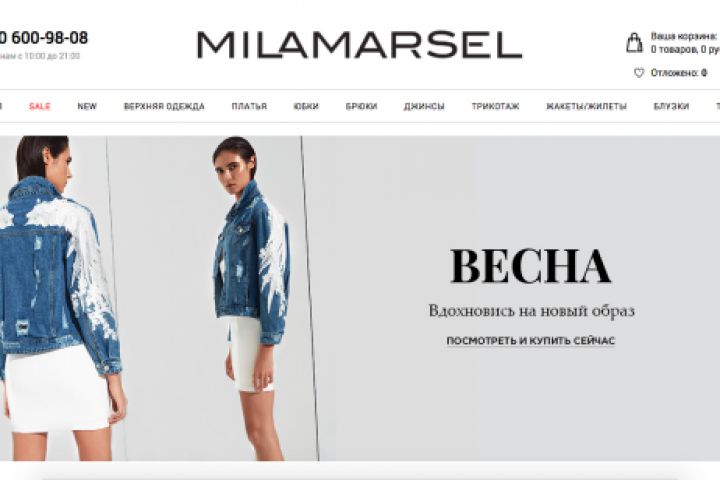Click Посмотреть и купить сейчас link
This screenshot has width=720, height=480.
click(530, 341)
